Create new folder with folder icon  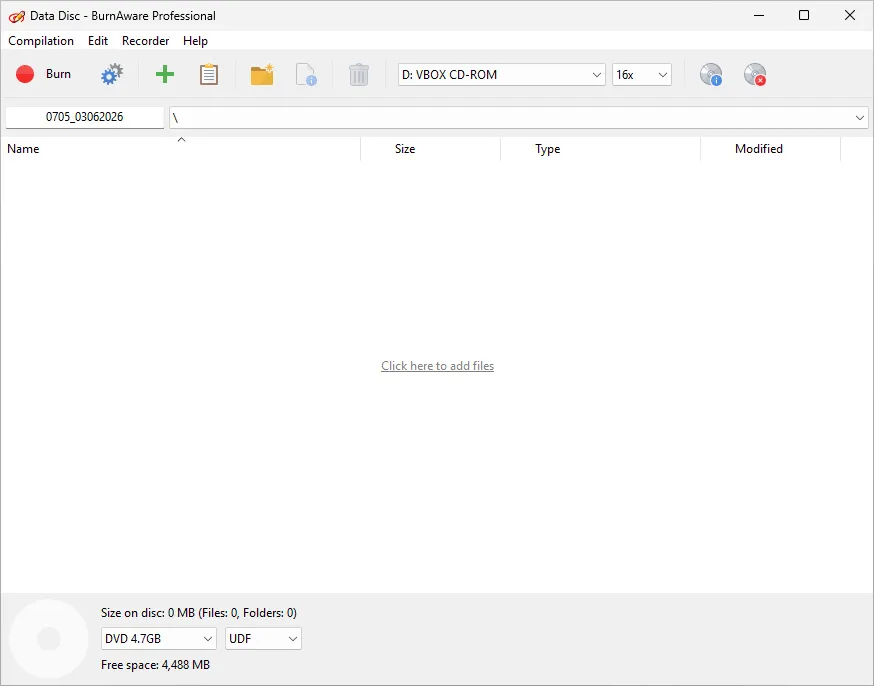[x=262, y=74]
